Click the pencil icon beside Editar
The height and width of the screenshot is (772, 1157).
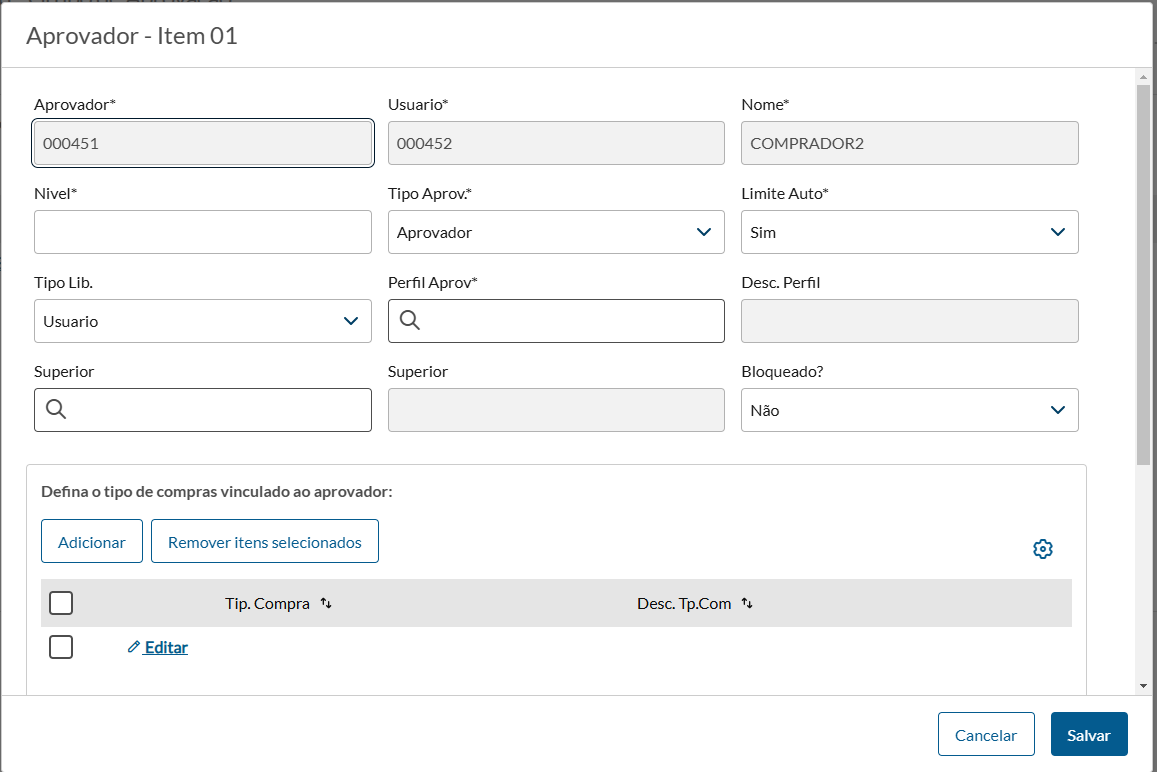[x=134, y=647]
